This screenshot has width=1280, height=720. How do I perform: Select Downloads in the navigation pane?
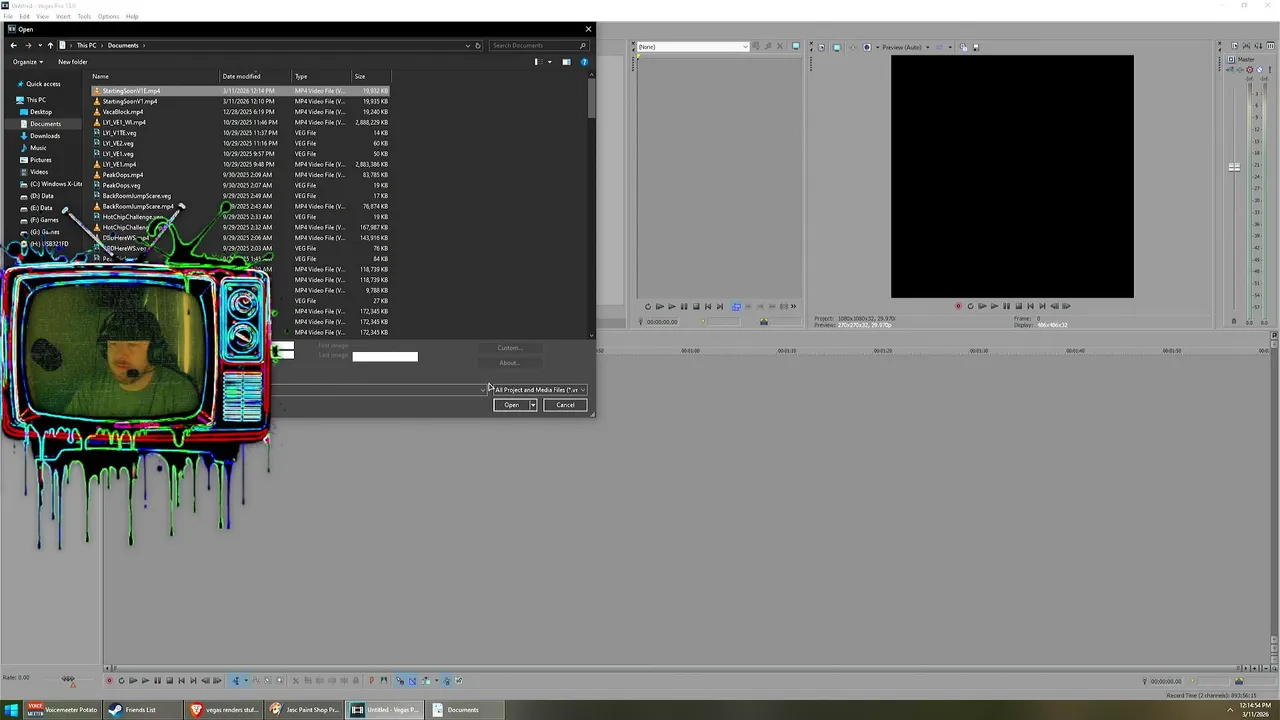[45, 136]
